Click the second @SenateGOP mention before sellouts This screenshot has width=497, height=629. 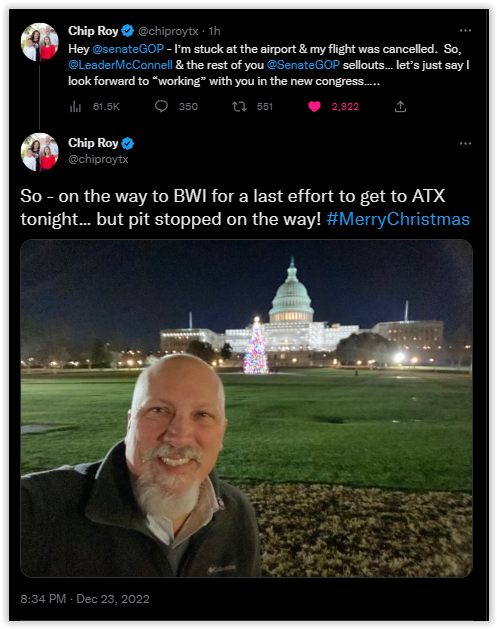point(303,65)
